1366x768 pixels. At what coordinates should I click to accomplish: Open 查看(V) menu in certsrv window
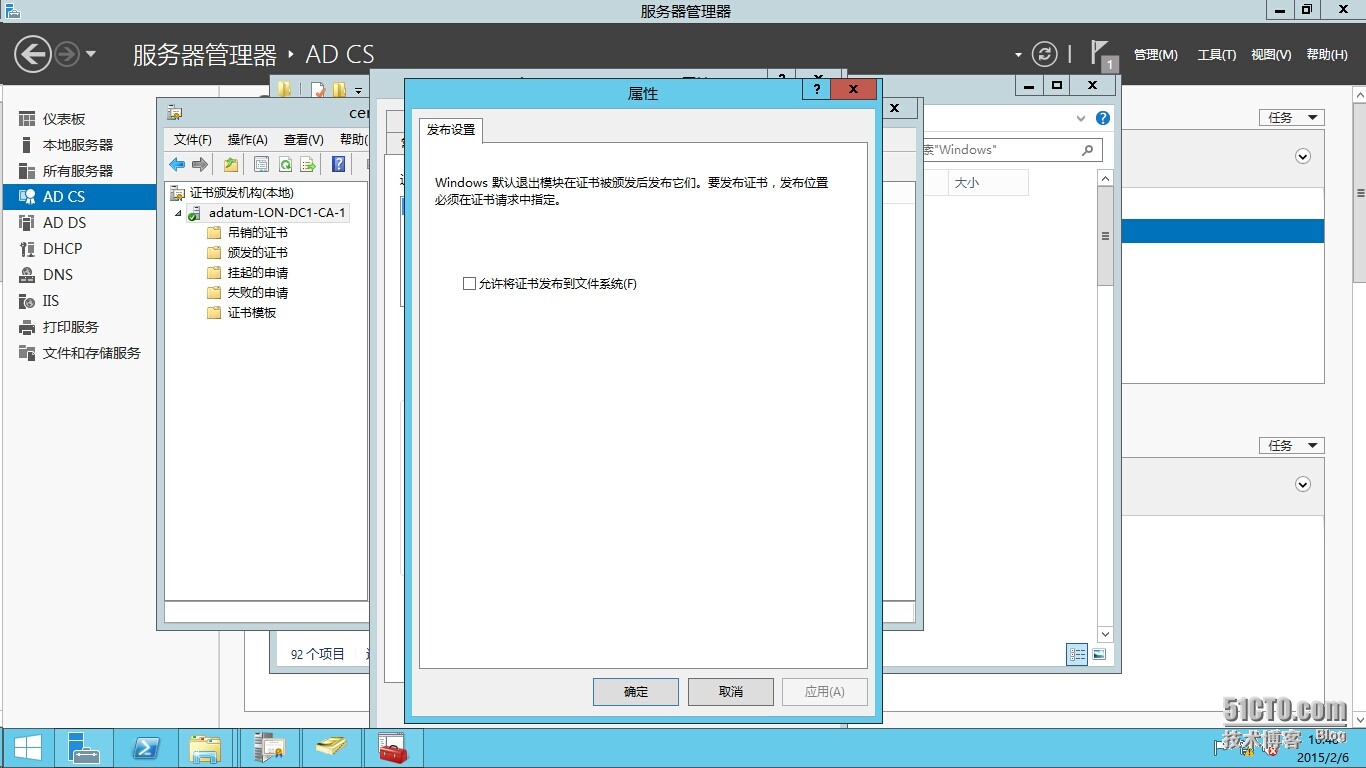tap(303, 140)
